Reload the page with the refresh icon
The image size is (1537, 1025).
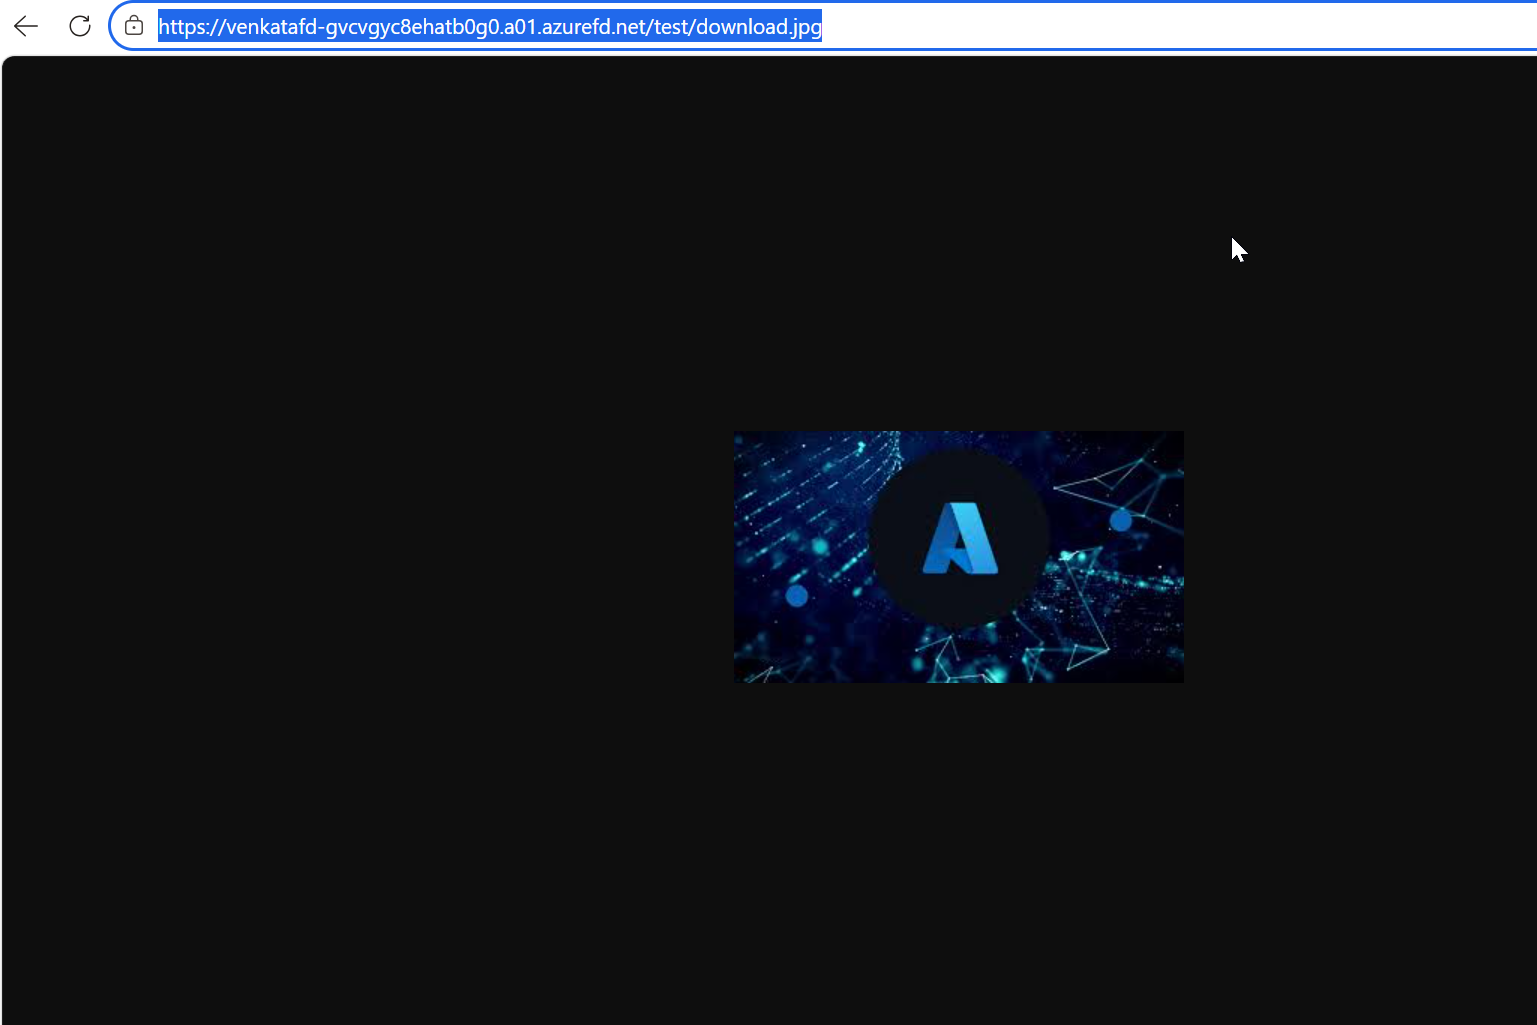[x=80, y=26]
